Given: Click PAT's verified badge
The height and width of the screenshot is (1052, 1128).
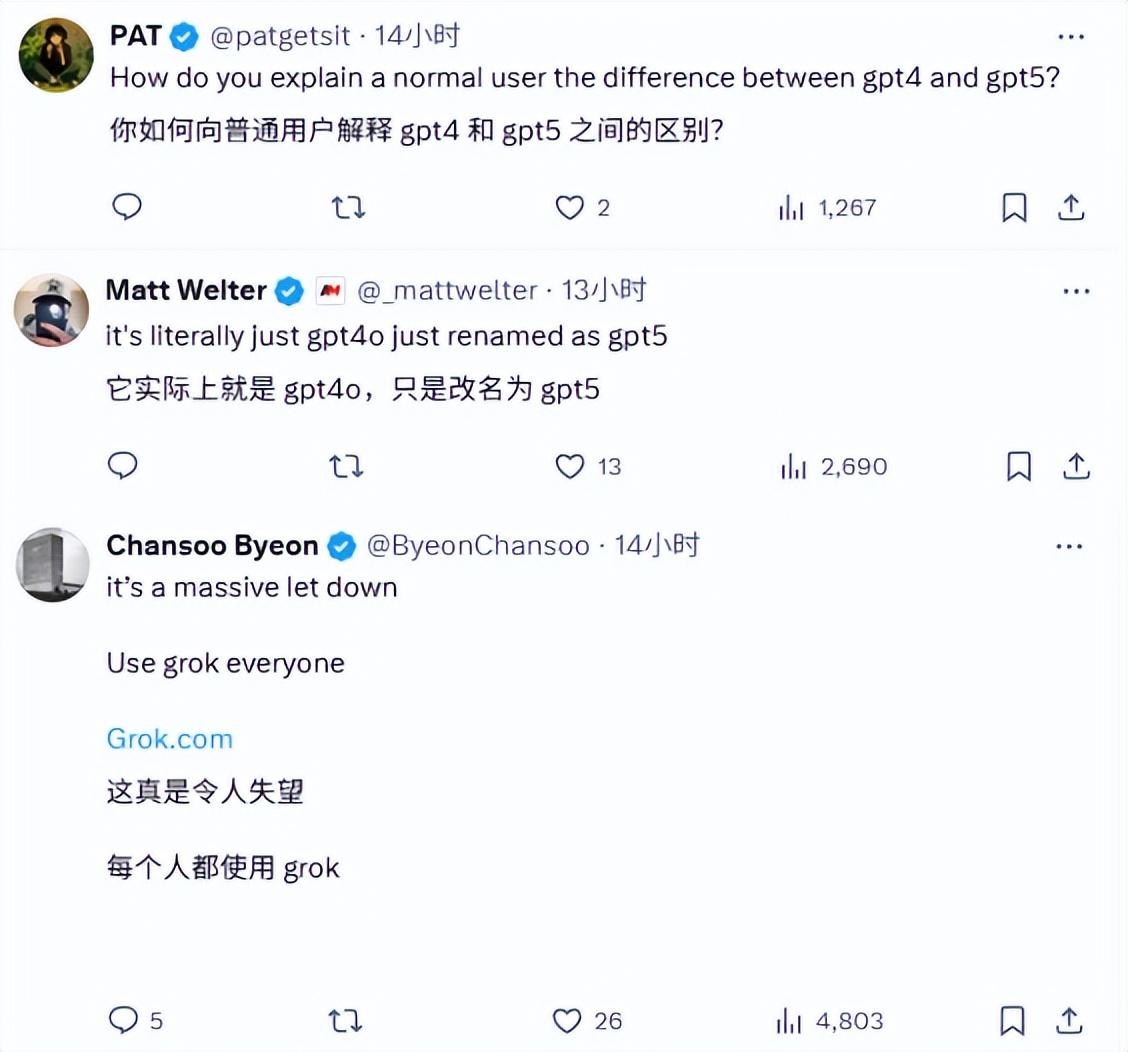Looking at the screenshot, I should 182,36.
